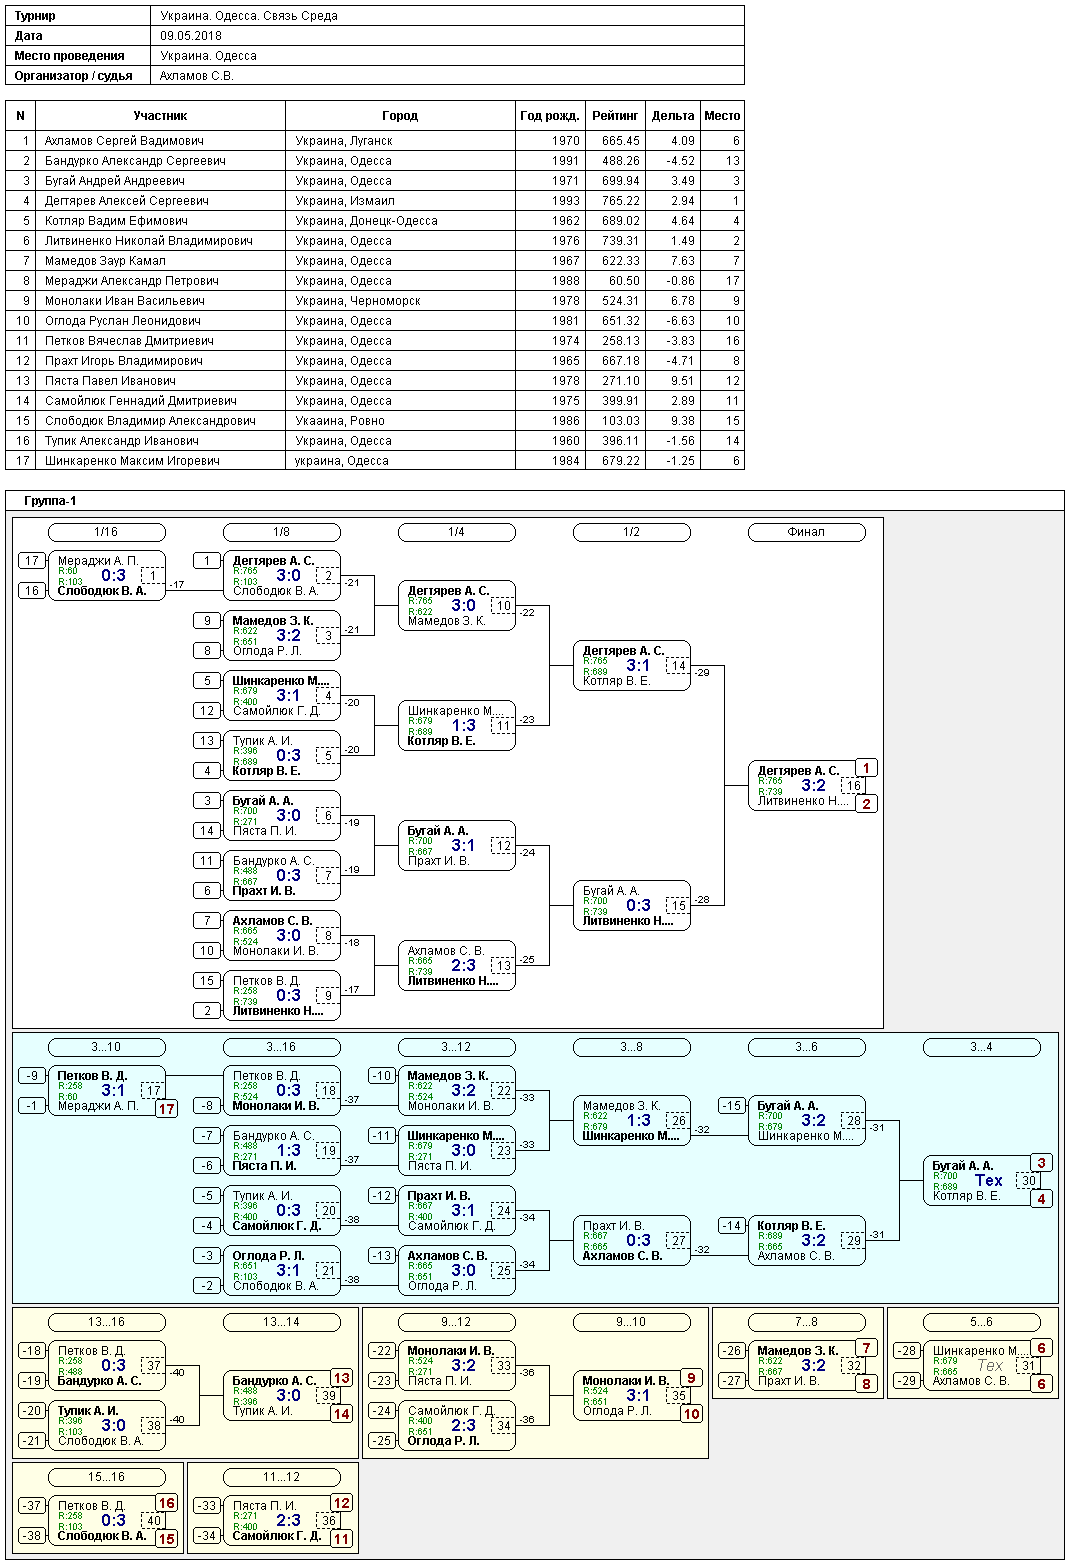Viewport: 1070px width, 1565px height.
Task: Open the 3...10 consolation round header
Action: click(106, 1047)
